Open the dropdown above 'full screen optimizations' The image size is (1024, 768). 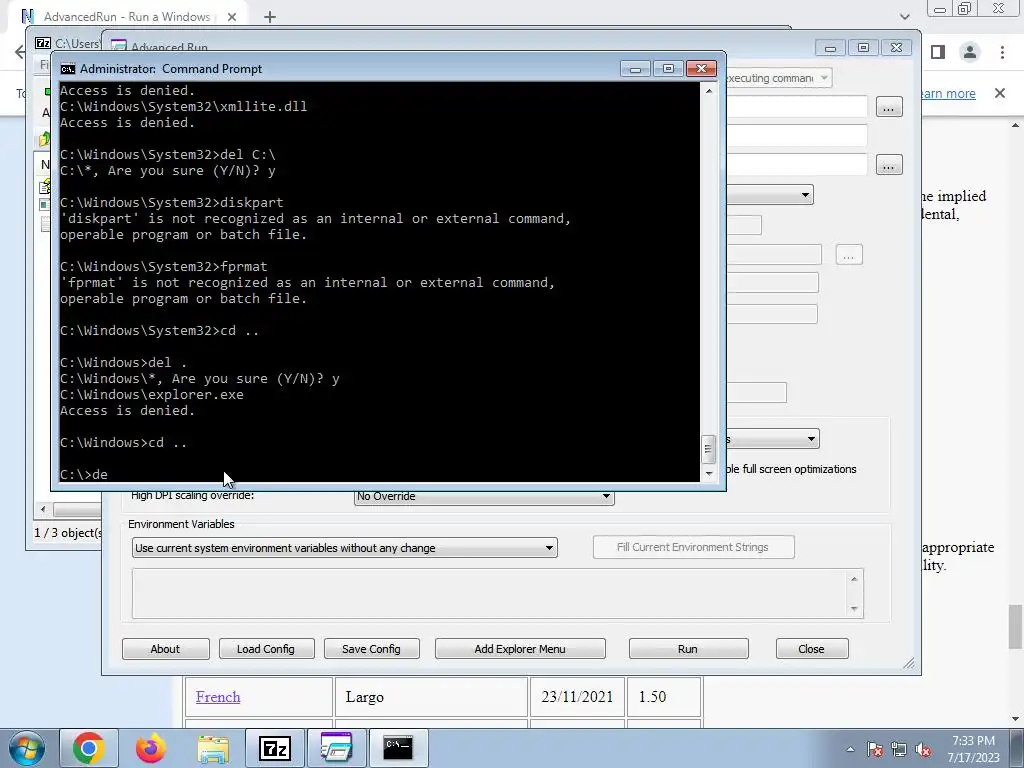click(774, 439)
